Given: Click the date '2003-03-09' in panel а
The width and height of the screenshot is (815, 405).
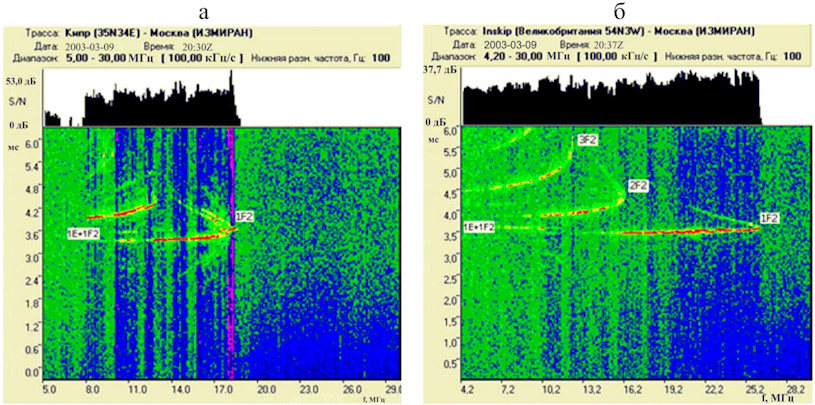Looking at the screenshot, I should click(x=87, y=46).
